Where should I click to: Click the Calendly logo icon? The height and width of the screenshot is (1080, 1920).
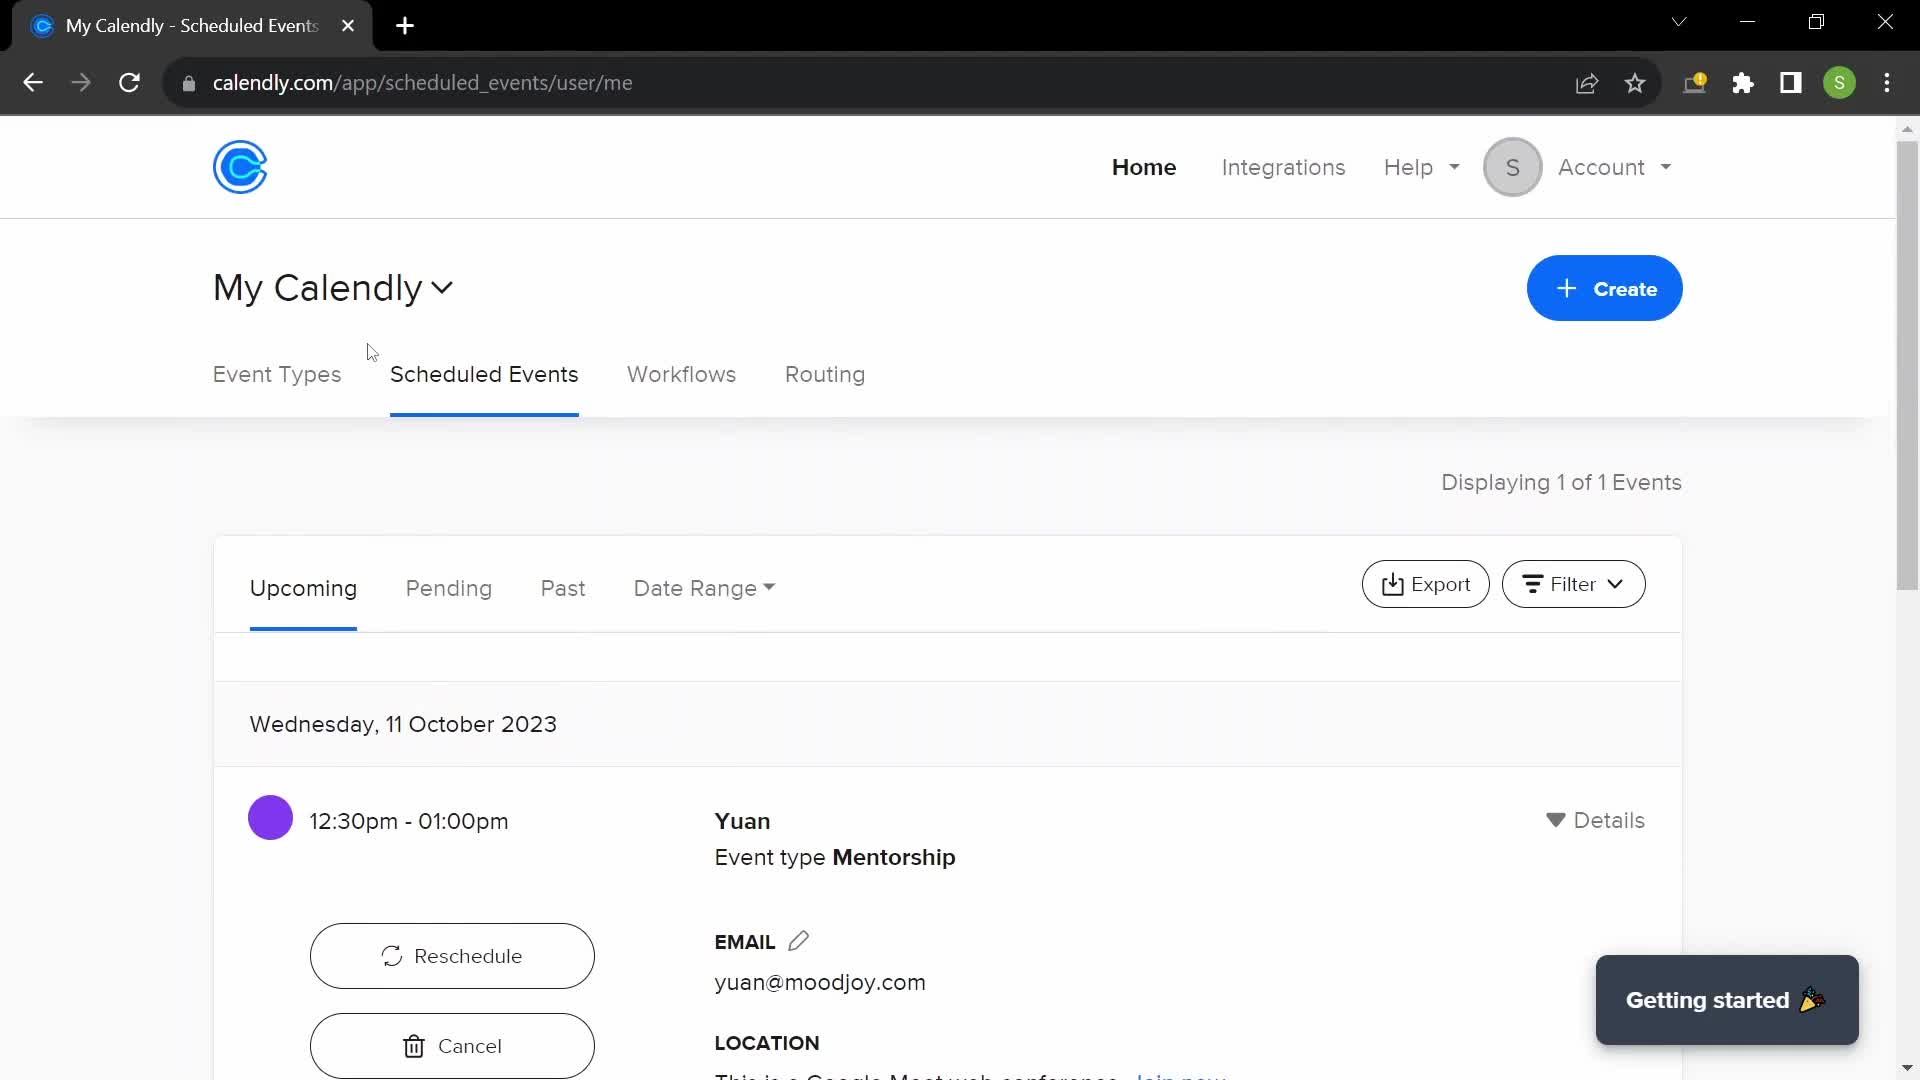240,166
